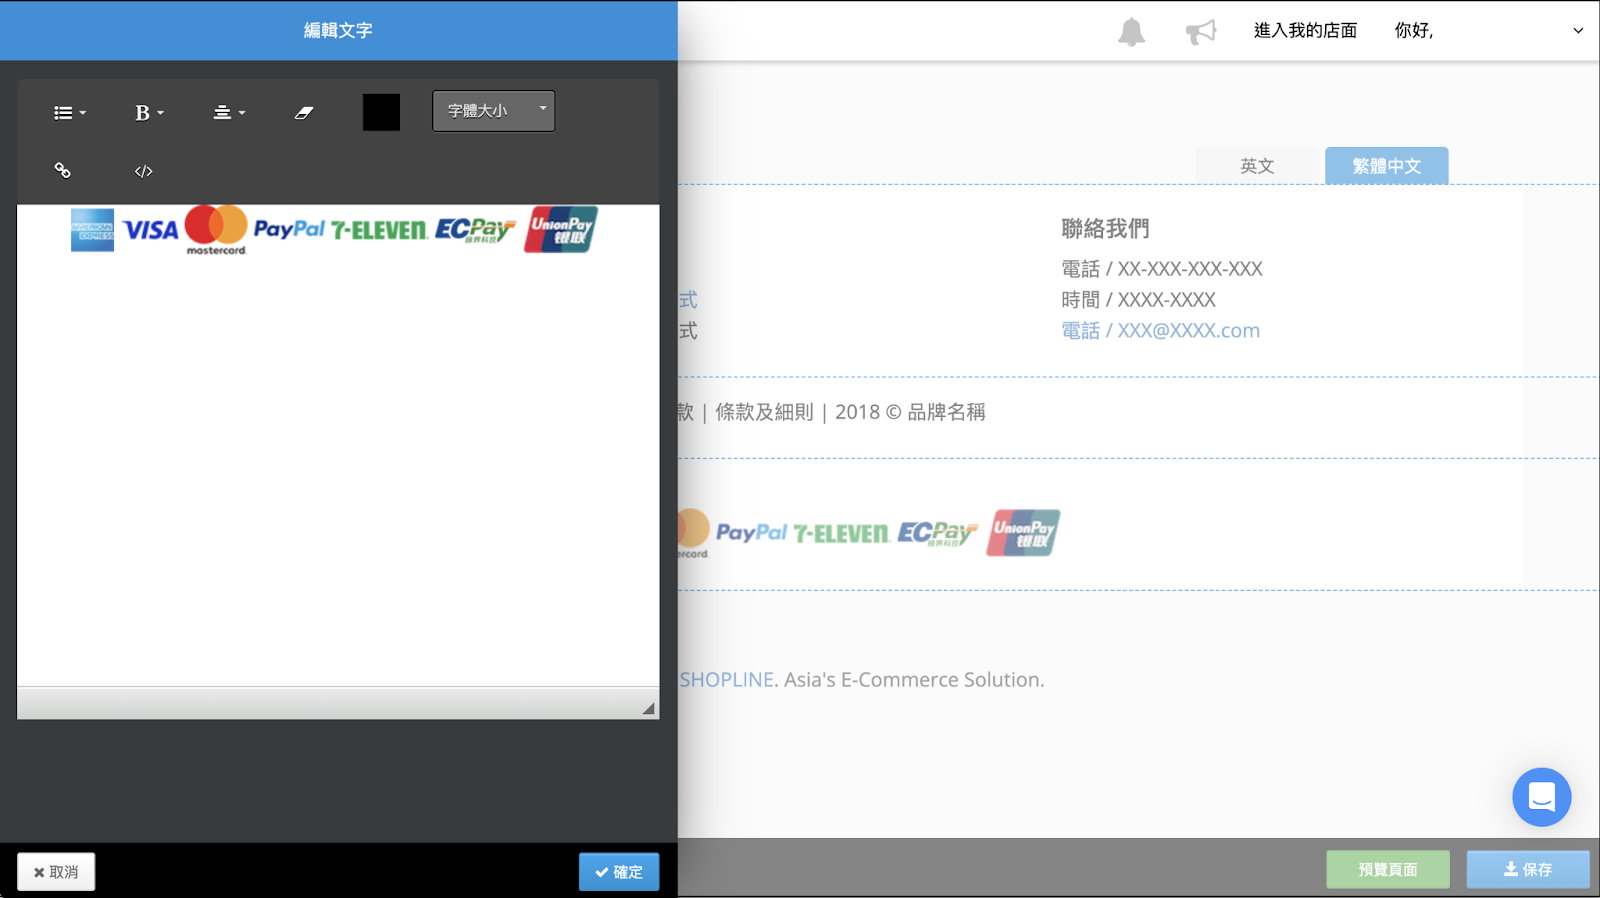Switch to the 英文 language tab
Image resolution: width=1600 pixels, height=898 pixels.
pos(1257,166)
